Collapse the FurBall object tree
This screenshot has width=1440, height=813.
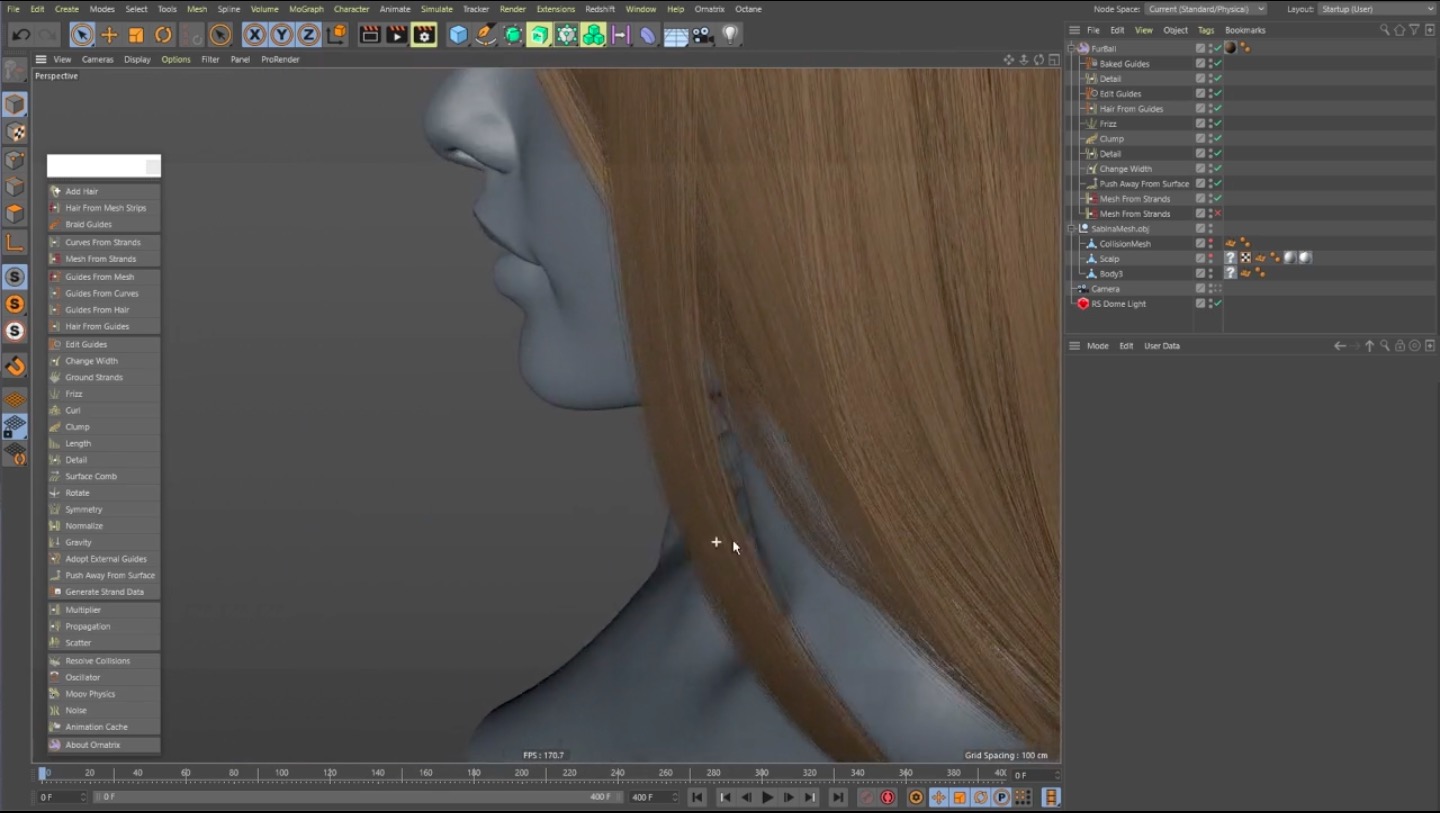pyautogui.click(x=1072, y=48)
